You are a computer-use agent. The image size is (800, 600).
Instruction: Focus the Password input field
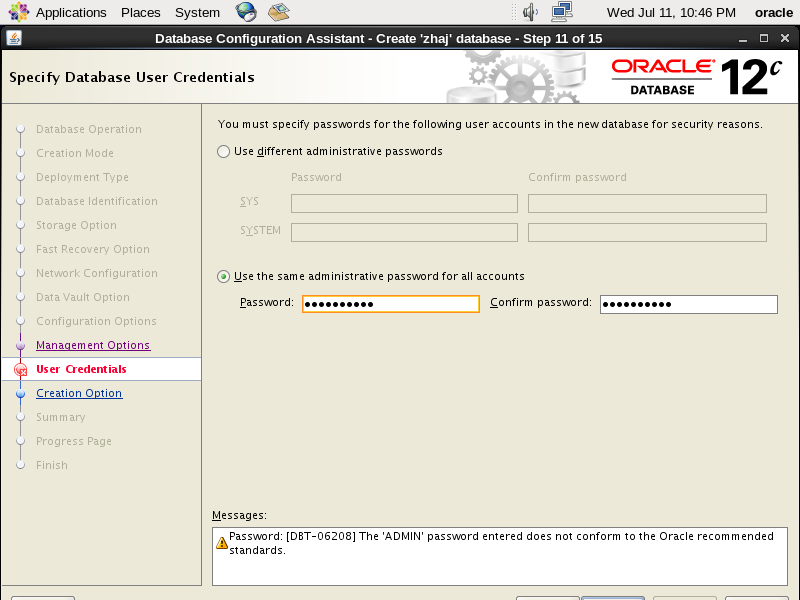click(x=391, y=304)
